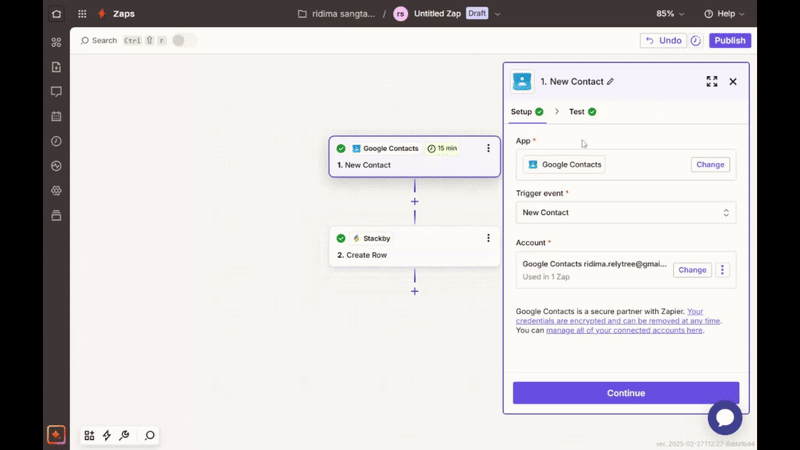Open the dashboard icon in the sidebar
This screenshot has width=800, height=450.
point(56,42)
